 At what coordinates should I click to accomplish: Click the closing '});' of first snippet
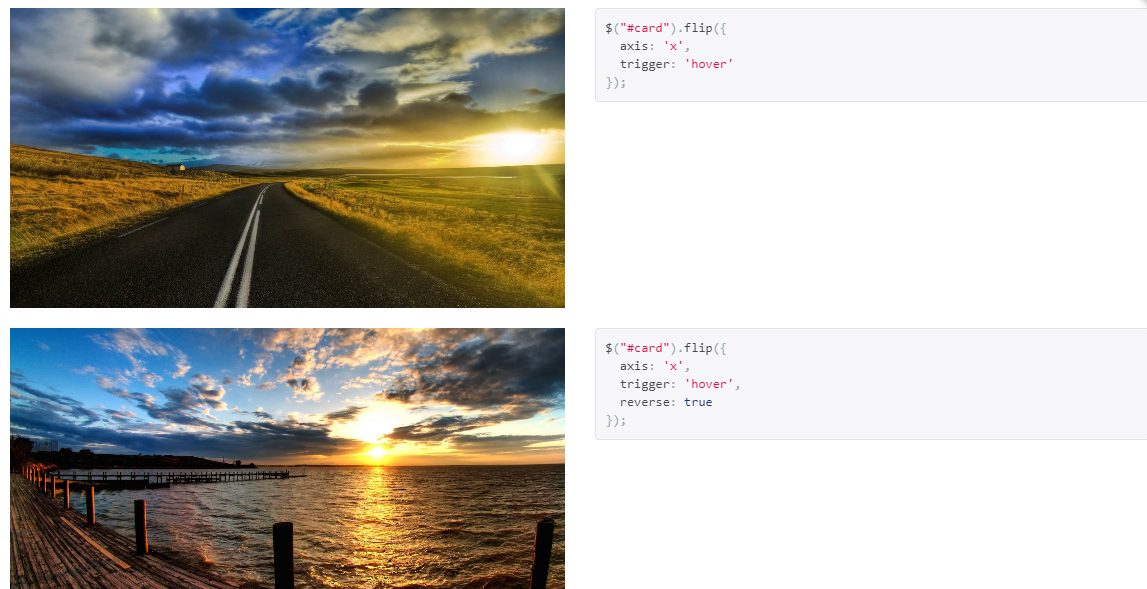[x=616, y=82]
